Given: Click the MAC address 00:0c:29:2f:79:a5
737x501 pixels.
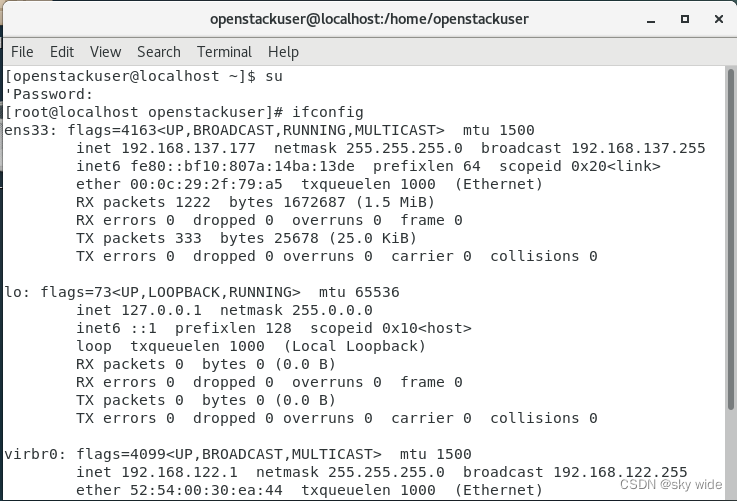Looking at the screenshot, I should [x=206, y=184].
